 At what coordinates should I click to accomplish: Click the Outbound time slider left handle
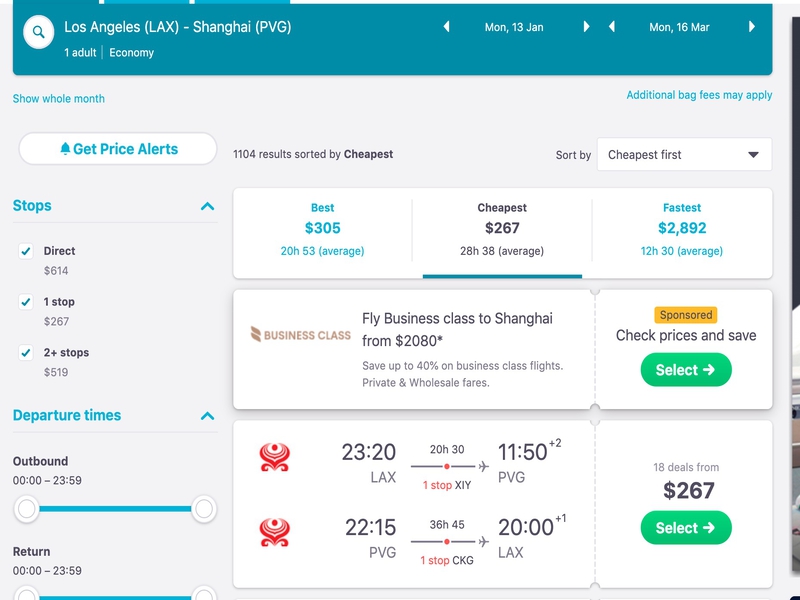27,509
